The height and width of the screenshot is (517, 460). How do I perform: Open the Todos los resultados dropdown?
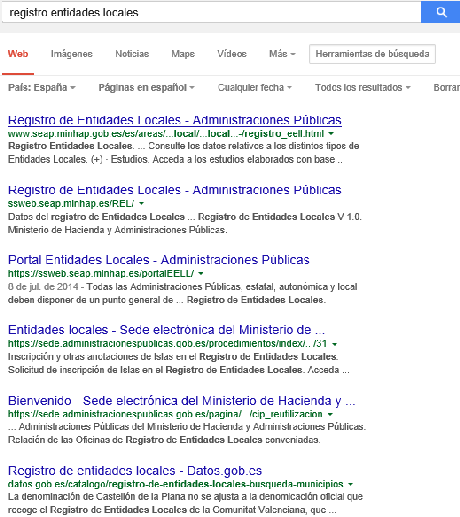(363, 88)
